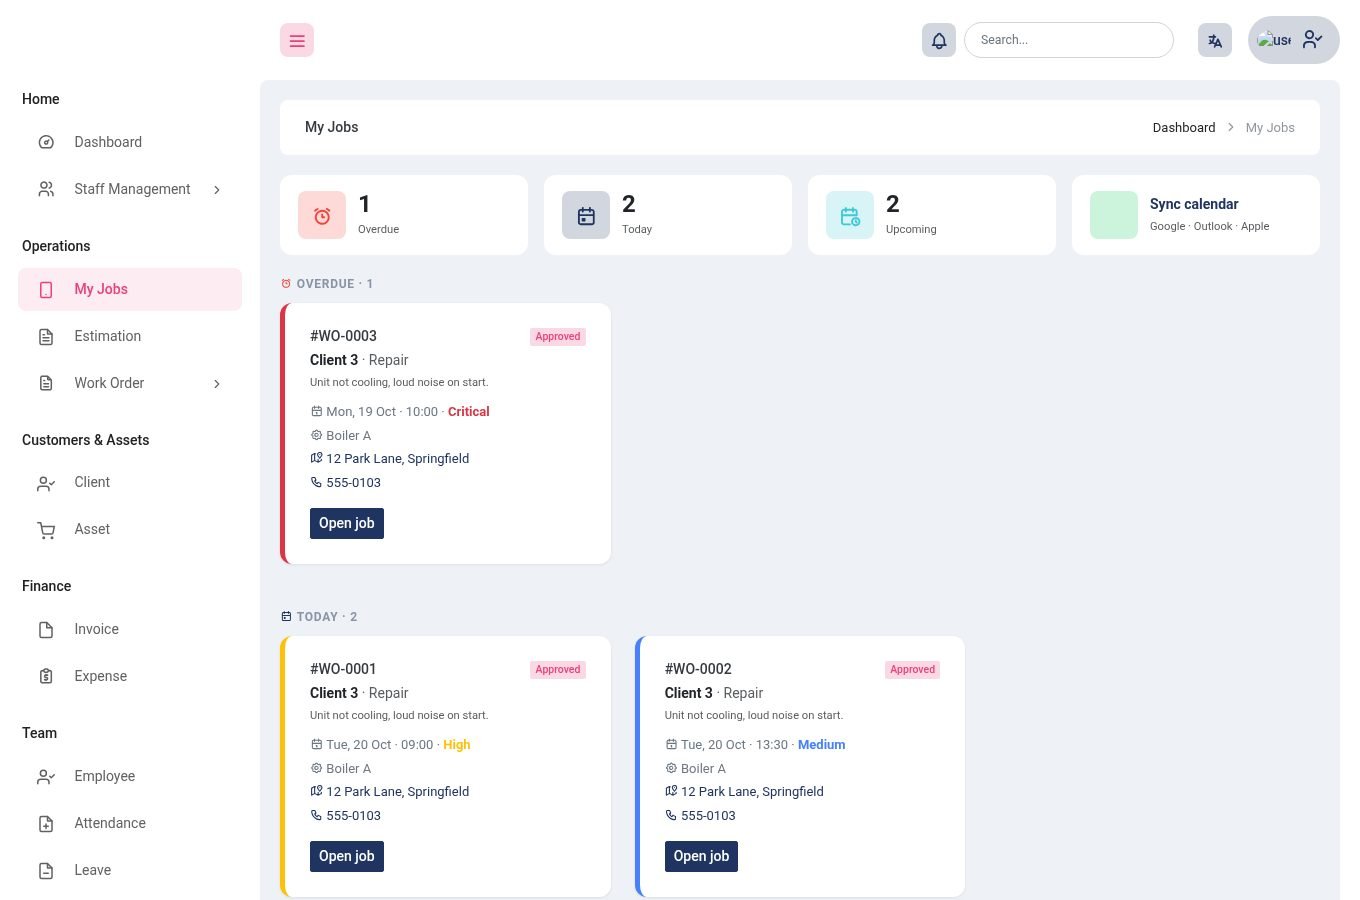Image resolution: width=1360 pixels, height=900 pixels.
Task: Click the Overdue alarm clock icon
Action: [x=322, y=215]
